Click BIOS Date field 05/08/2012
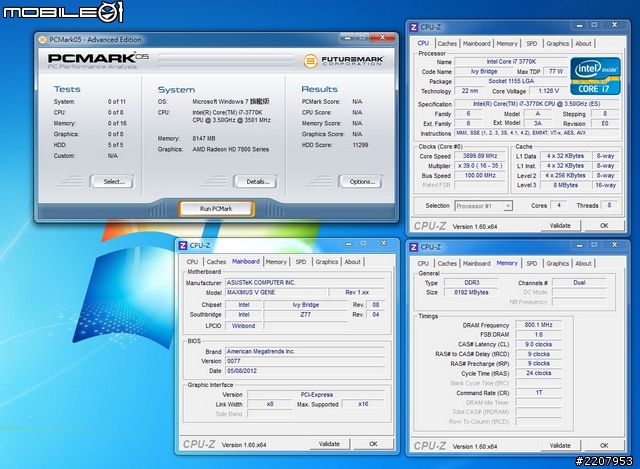The height and width of the screenshot is (469, 640). point(305,371)
